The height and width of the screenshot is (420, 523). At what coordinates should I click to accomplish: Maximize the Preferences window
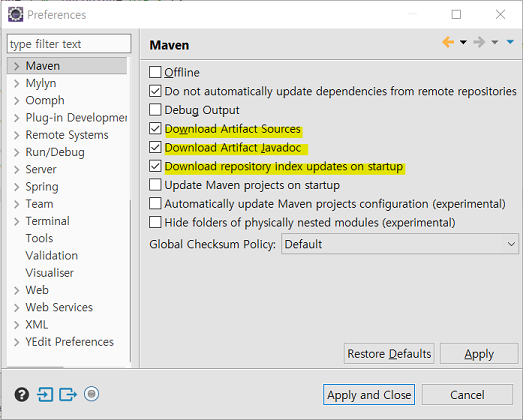(x=456, y=15)
